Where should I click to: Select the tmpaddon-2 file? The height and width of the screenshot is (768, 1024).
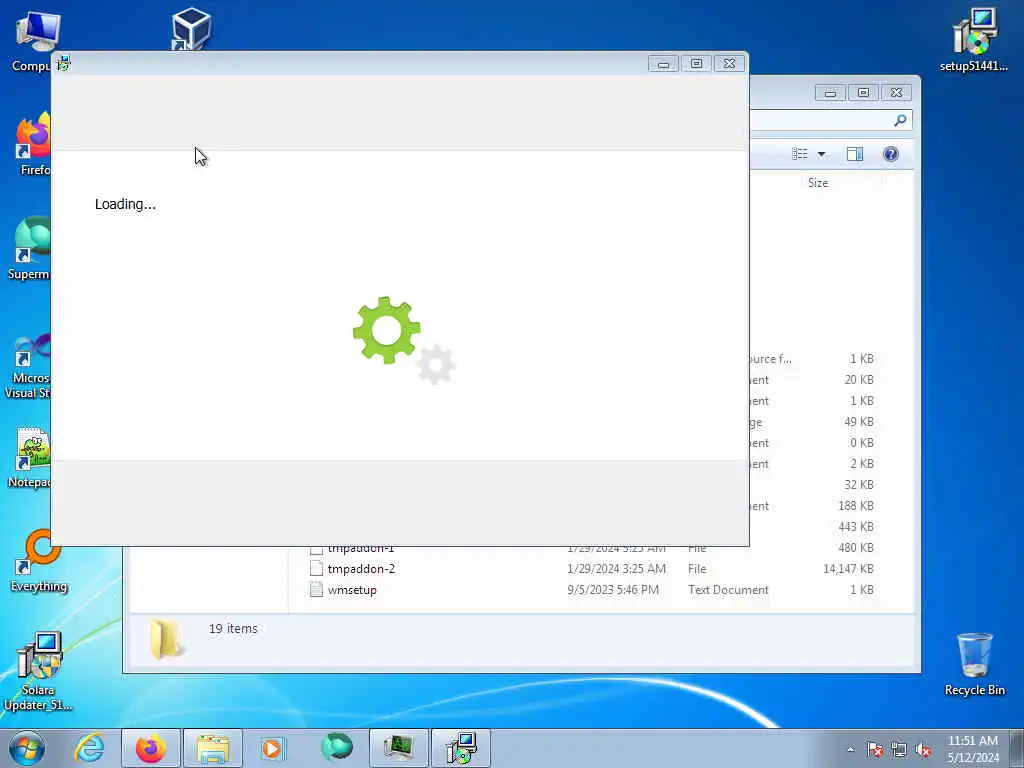tap(361, 569)
